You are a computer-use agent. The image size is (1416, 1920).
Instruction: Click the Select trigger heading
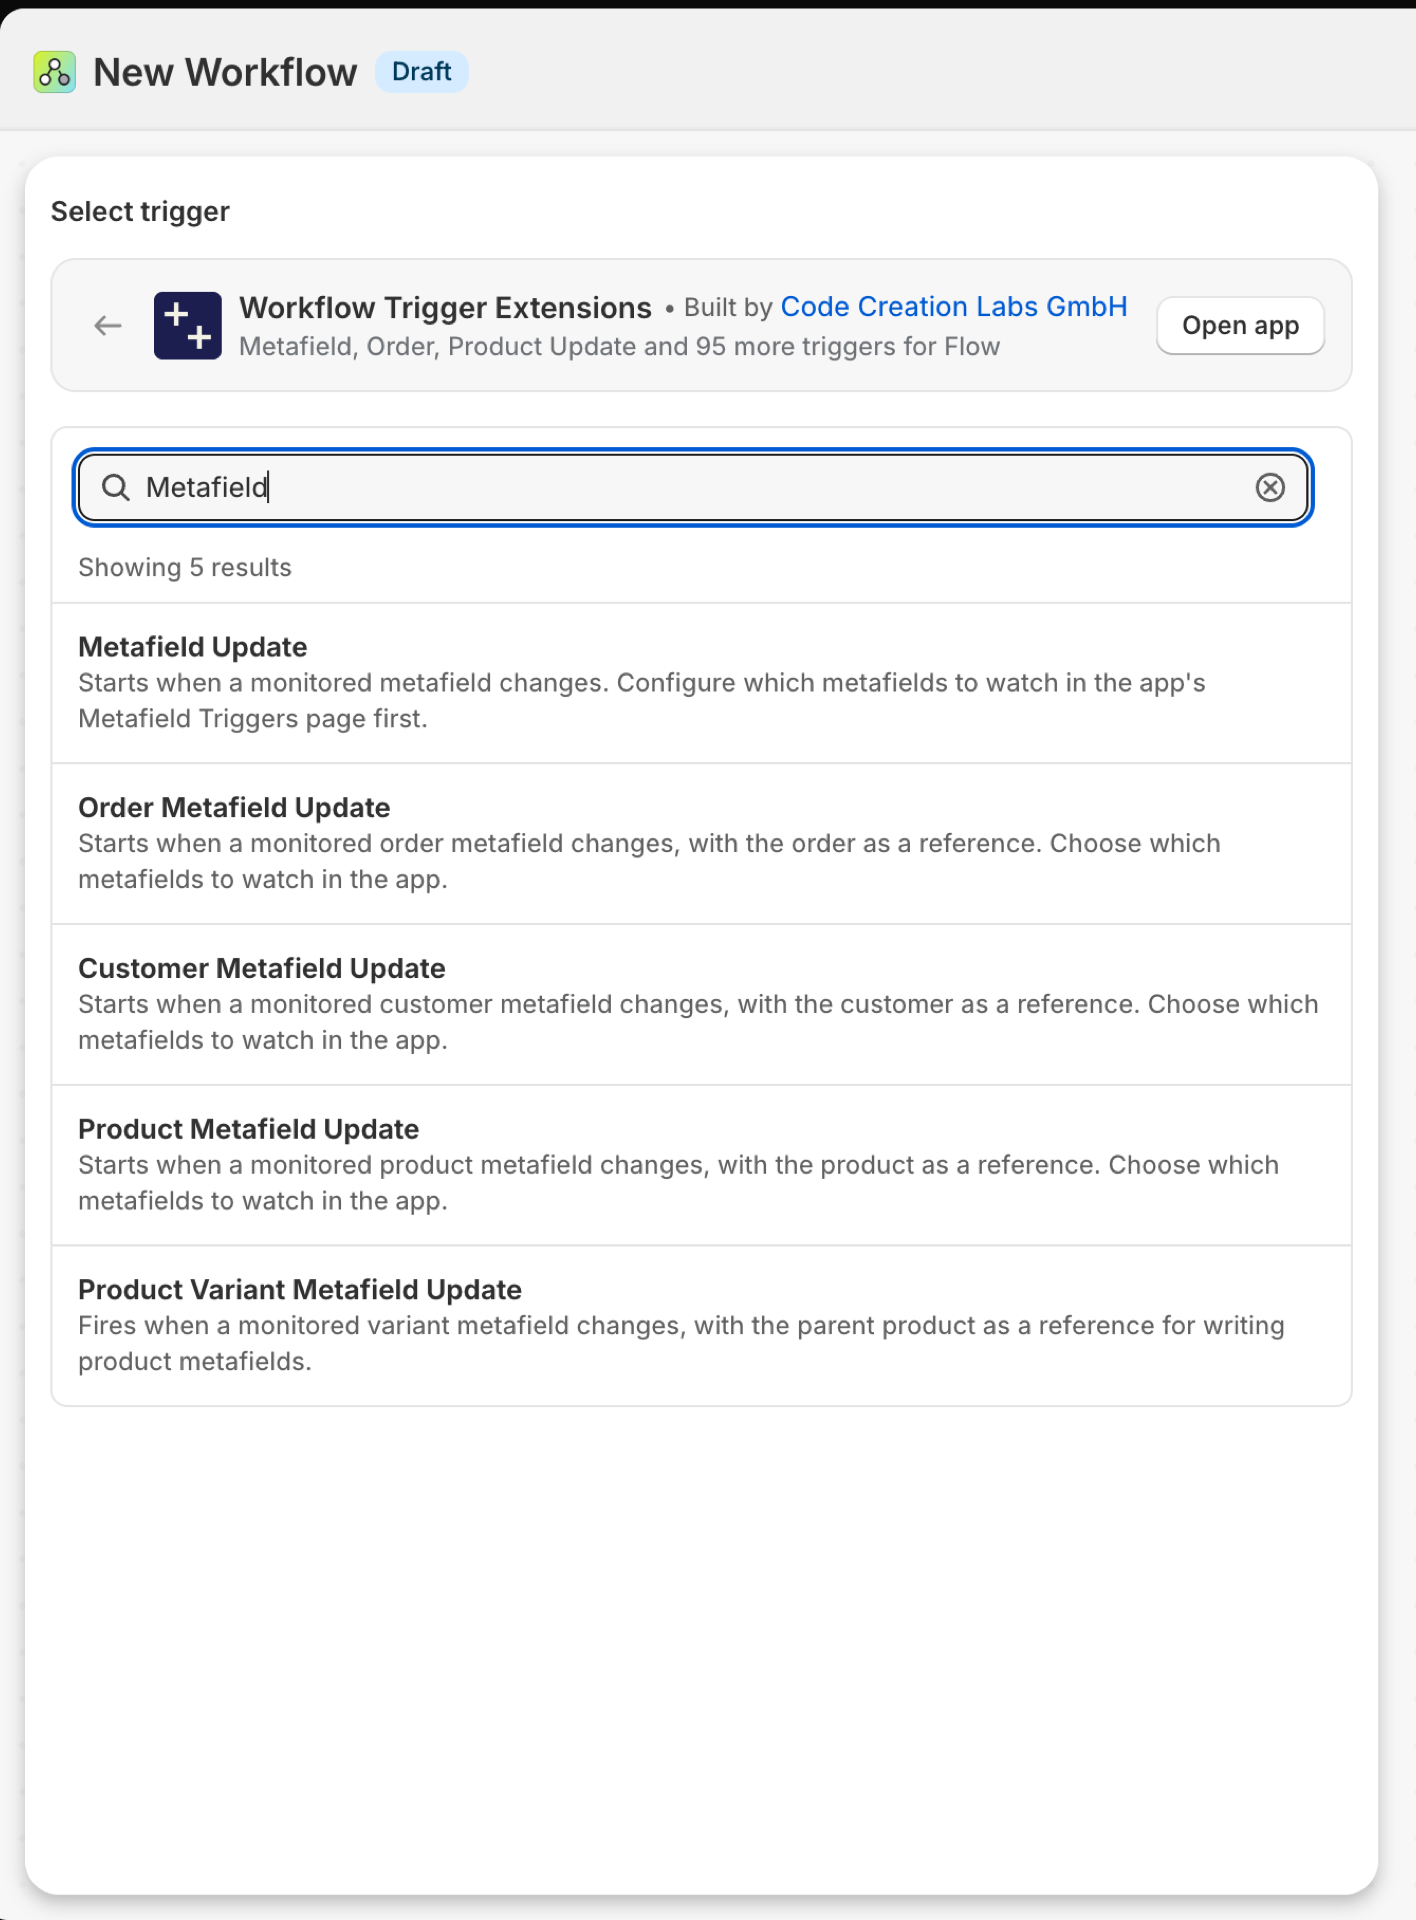(140, 212)
